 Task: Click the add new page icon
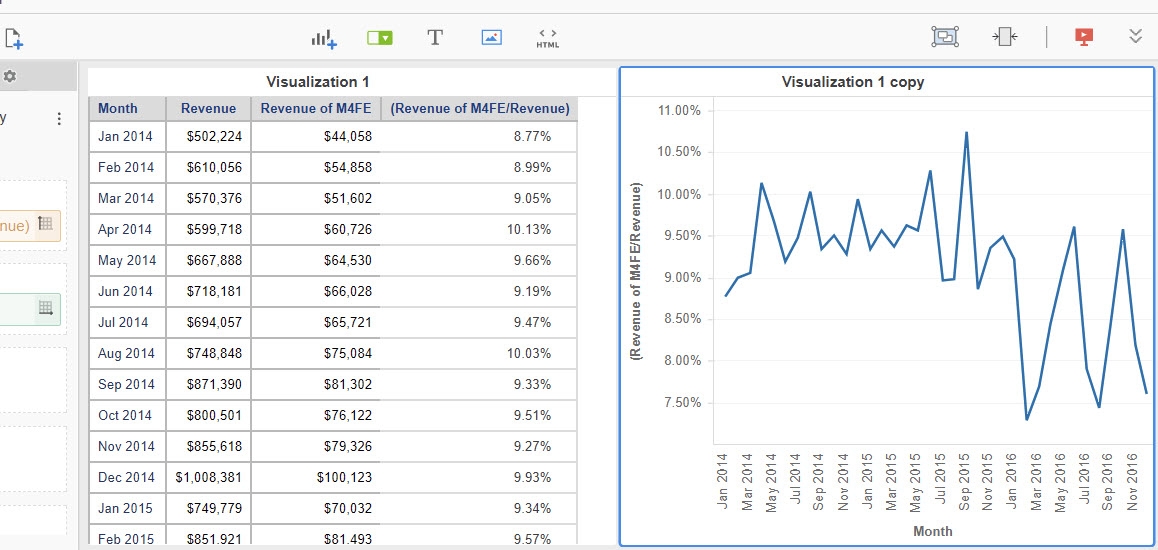click(x=13, y=39)
